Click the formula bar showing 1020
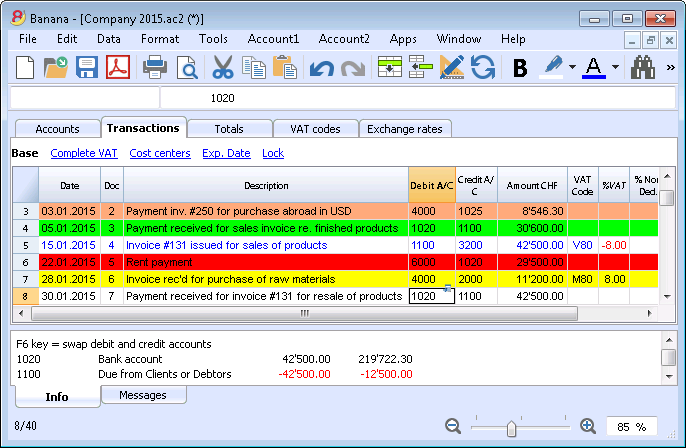 click(x=418, y=98)
